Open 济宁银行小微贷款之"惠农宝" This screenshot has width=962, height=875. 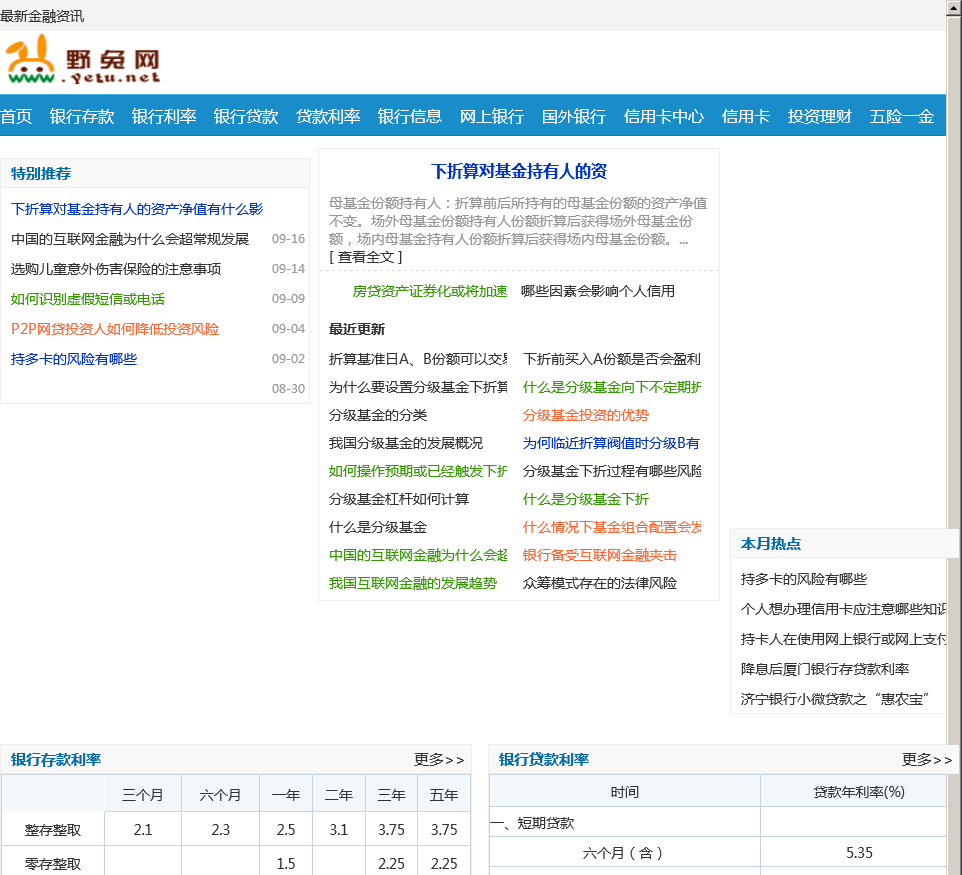835,700
